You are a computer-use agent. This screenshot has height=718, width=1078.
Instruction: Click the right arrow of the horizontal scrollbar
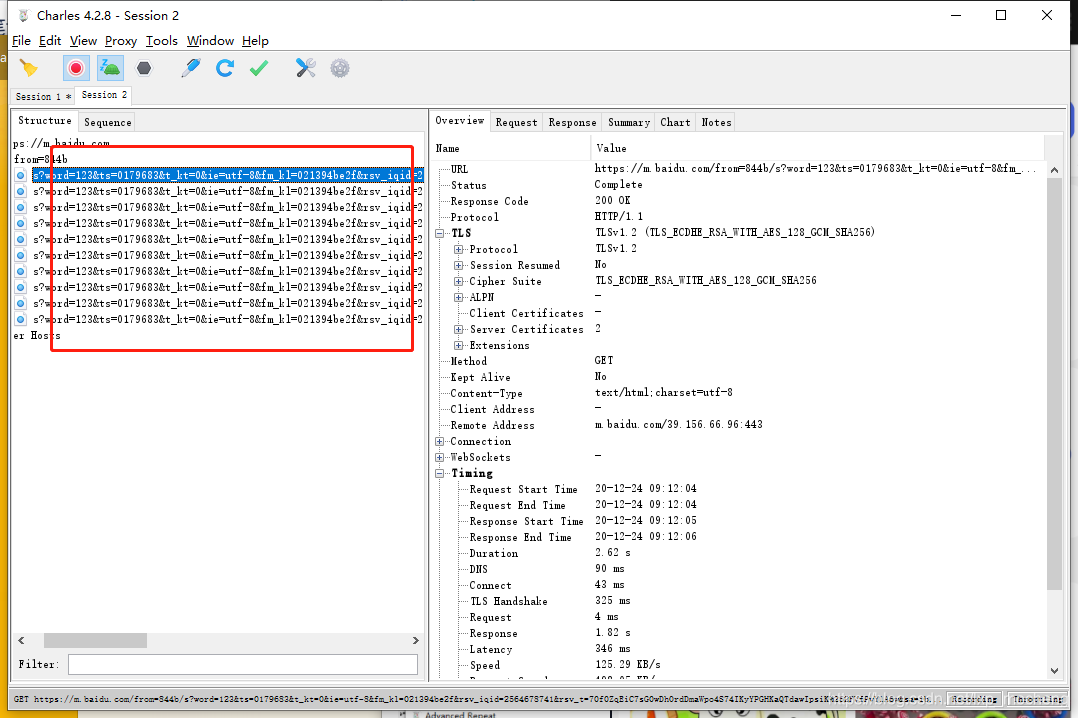(415, 640)
